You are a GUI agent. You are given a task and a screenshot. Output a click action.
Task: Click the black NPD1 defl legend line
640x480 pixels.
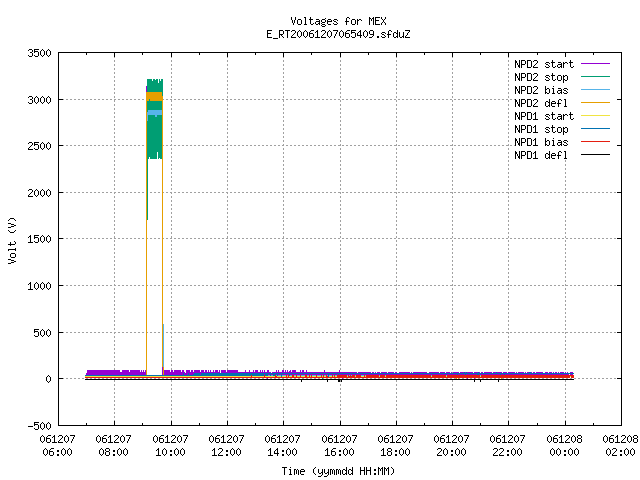pos(595,155)
